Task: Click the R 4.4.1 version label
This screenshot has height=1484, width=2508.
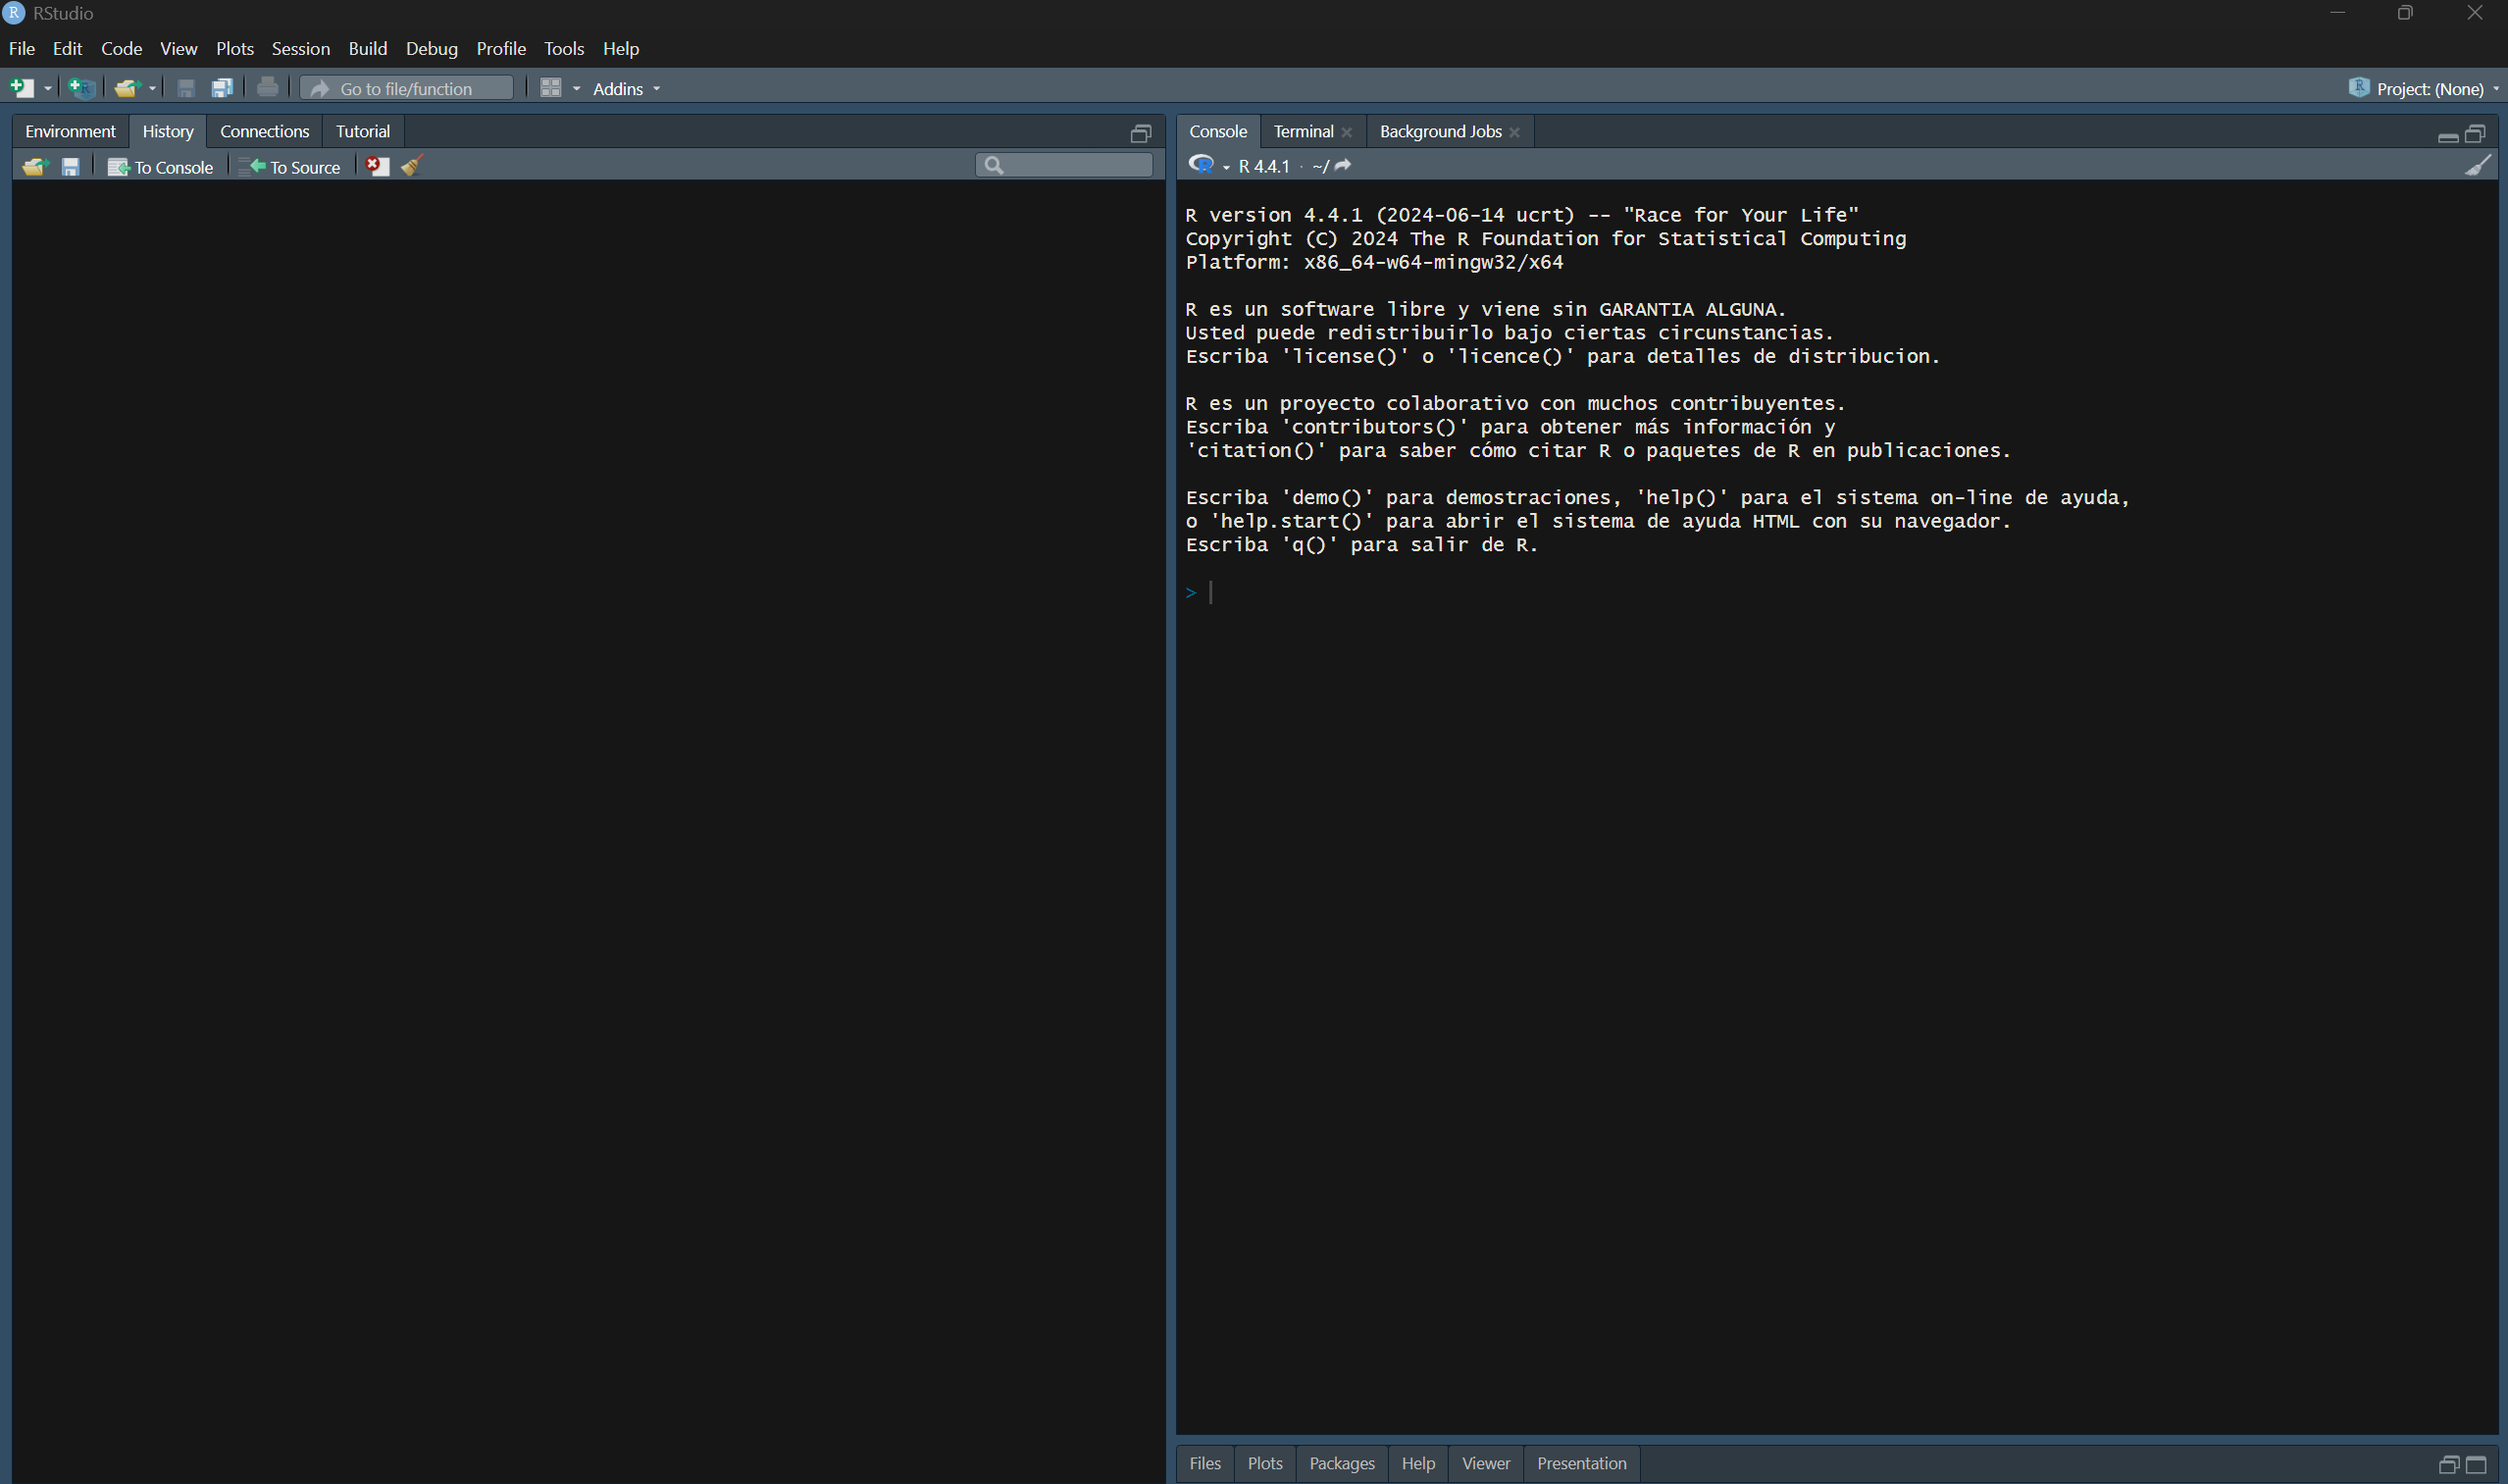Action: [x=1264, y=166]
